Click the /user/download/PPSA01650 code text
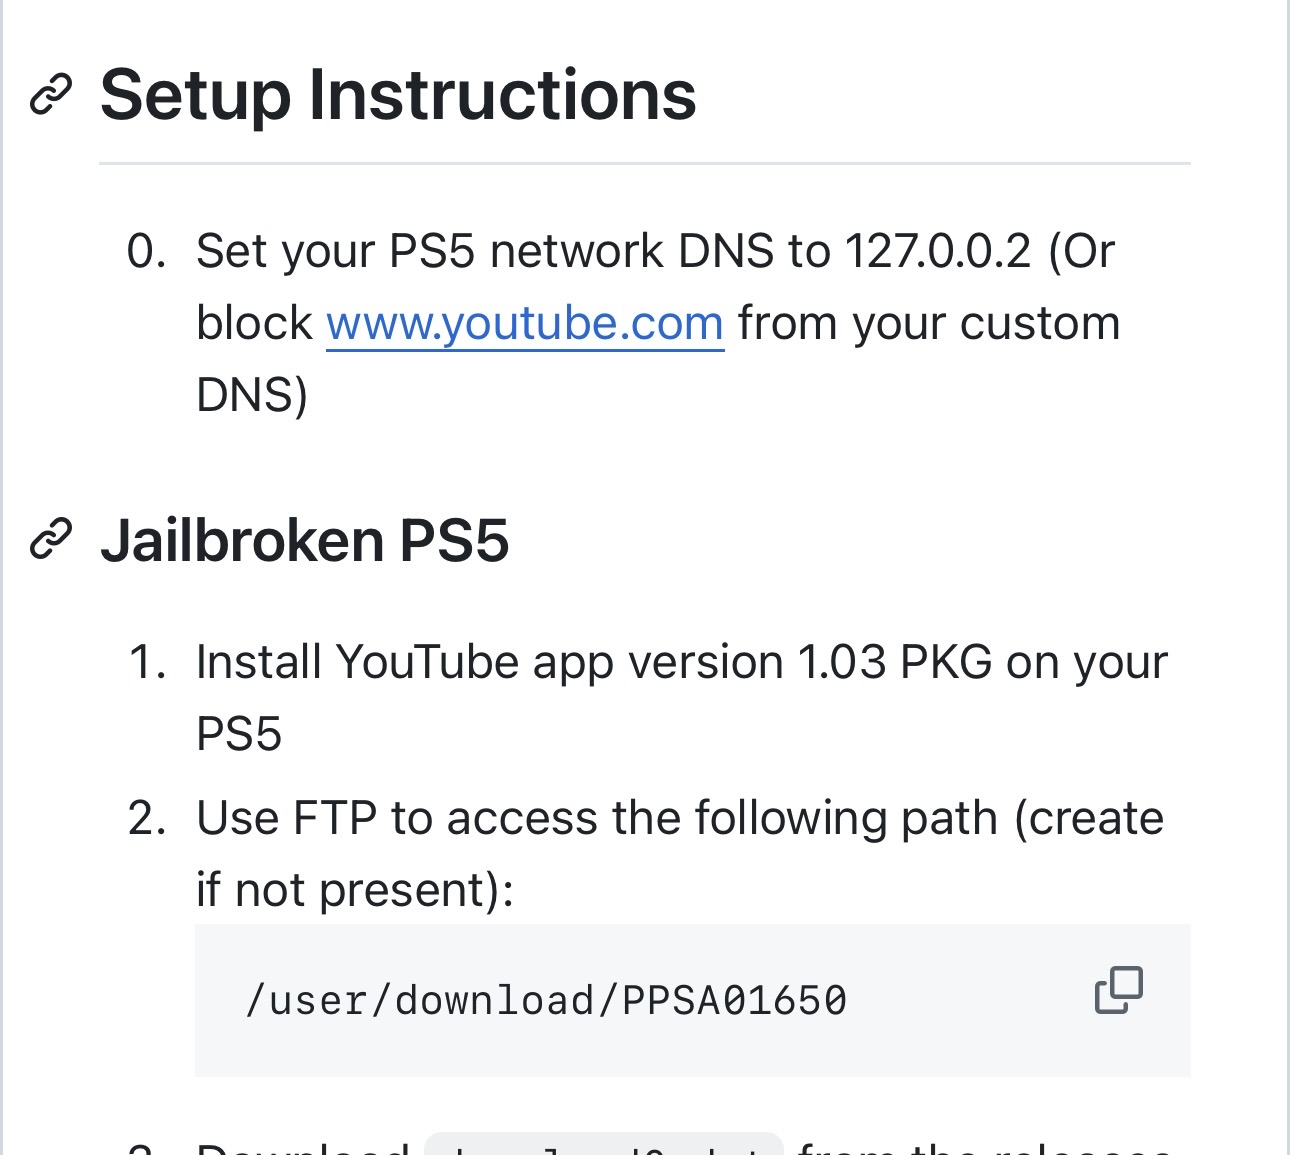 coord(546,1000)
